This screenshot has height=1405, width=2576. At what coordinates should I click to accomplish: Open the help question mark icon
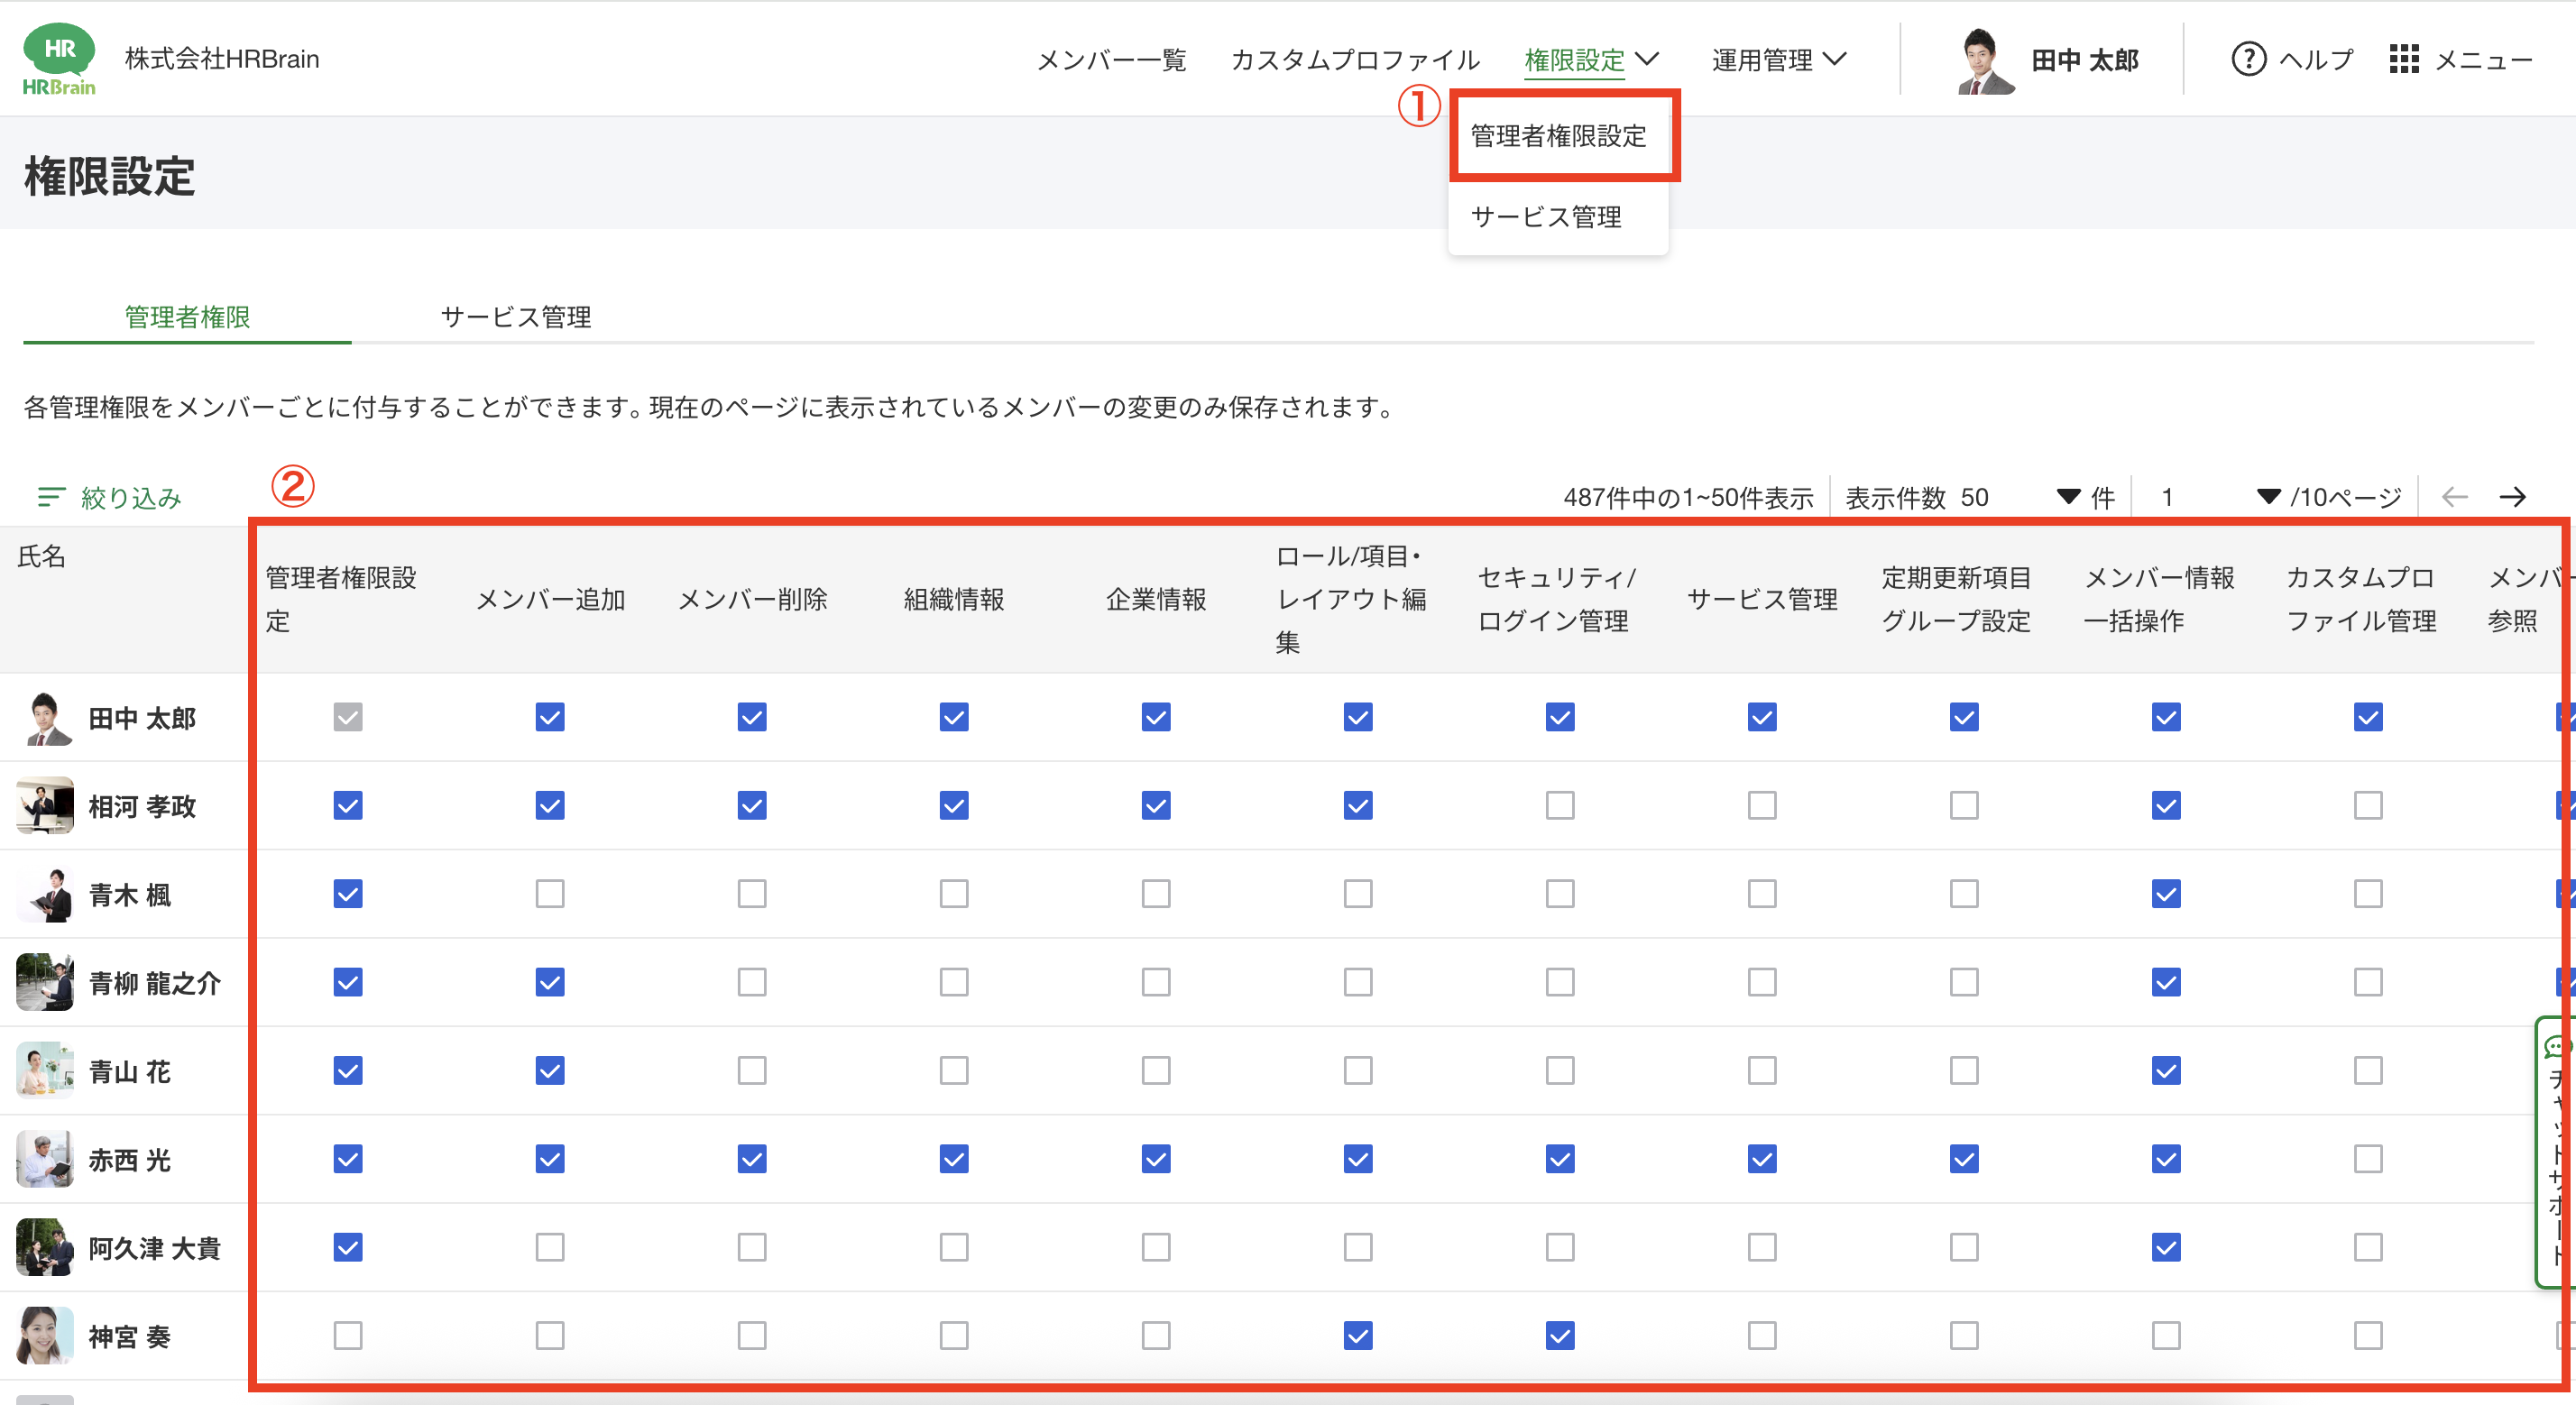2248,59
